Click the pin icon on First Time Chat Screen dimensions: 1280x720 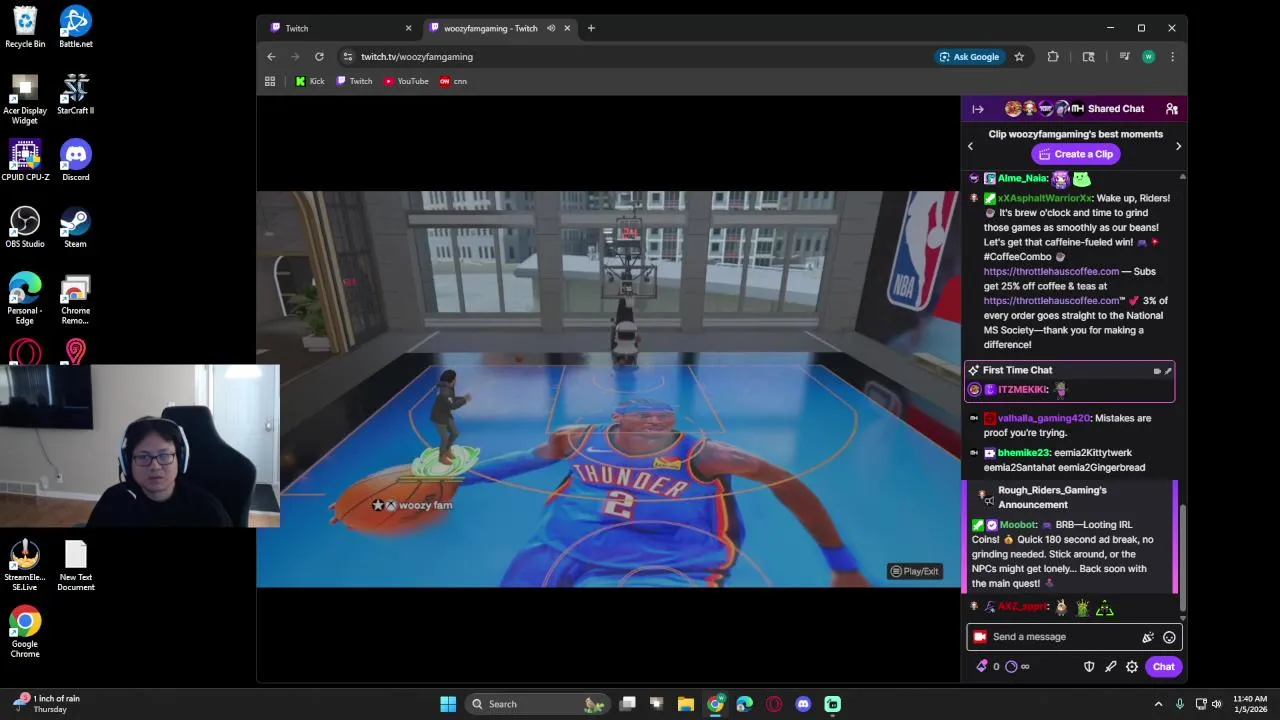1168,371
